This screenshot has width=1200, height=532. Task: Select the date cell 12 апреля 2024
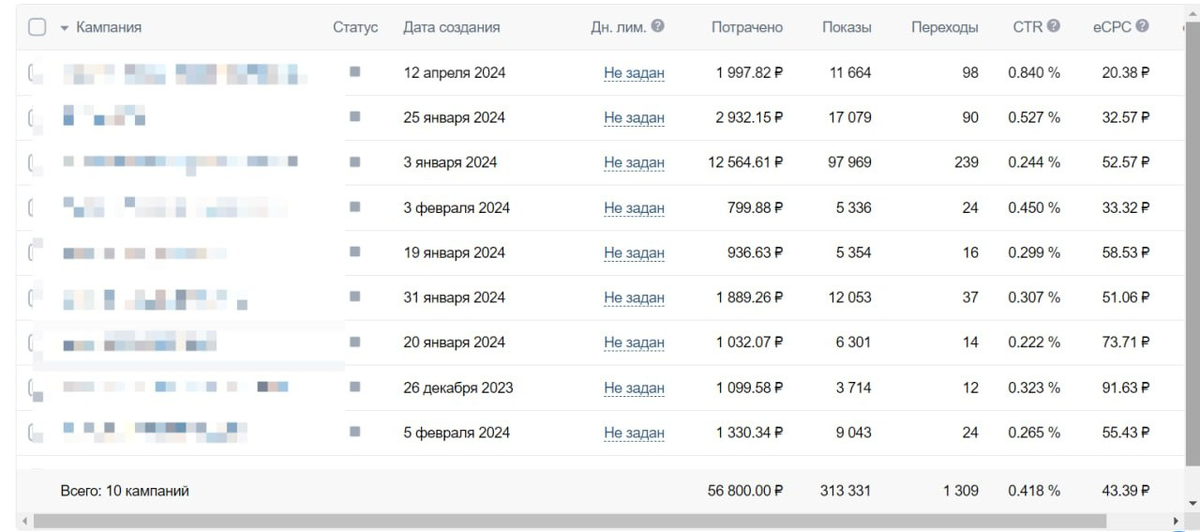click(454, 73)
